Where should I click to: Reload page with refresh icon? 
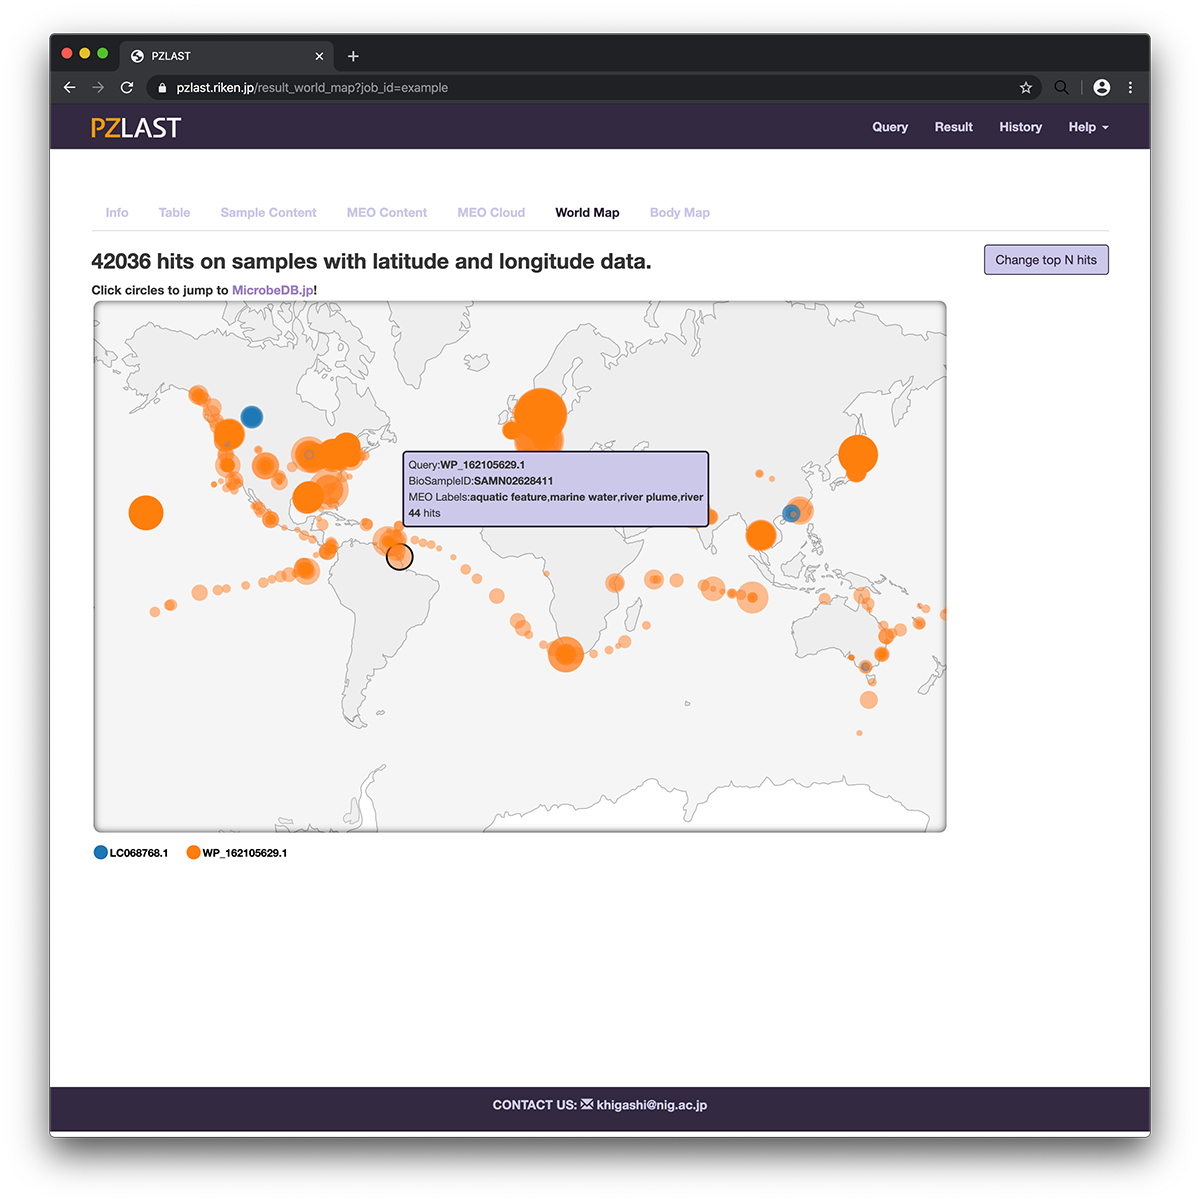click(x=127, y=88)
